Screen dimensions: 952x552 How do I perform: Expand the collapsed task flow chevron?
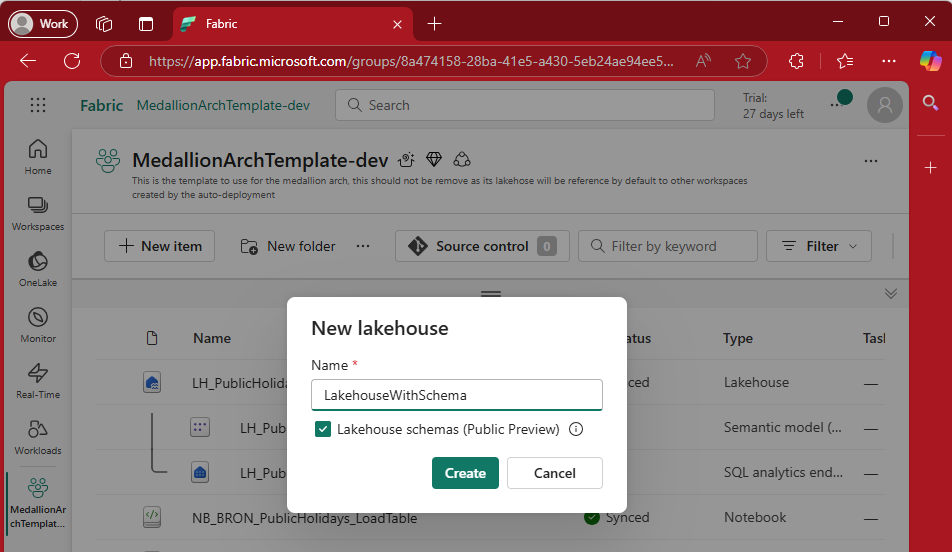pos(890,293)
